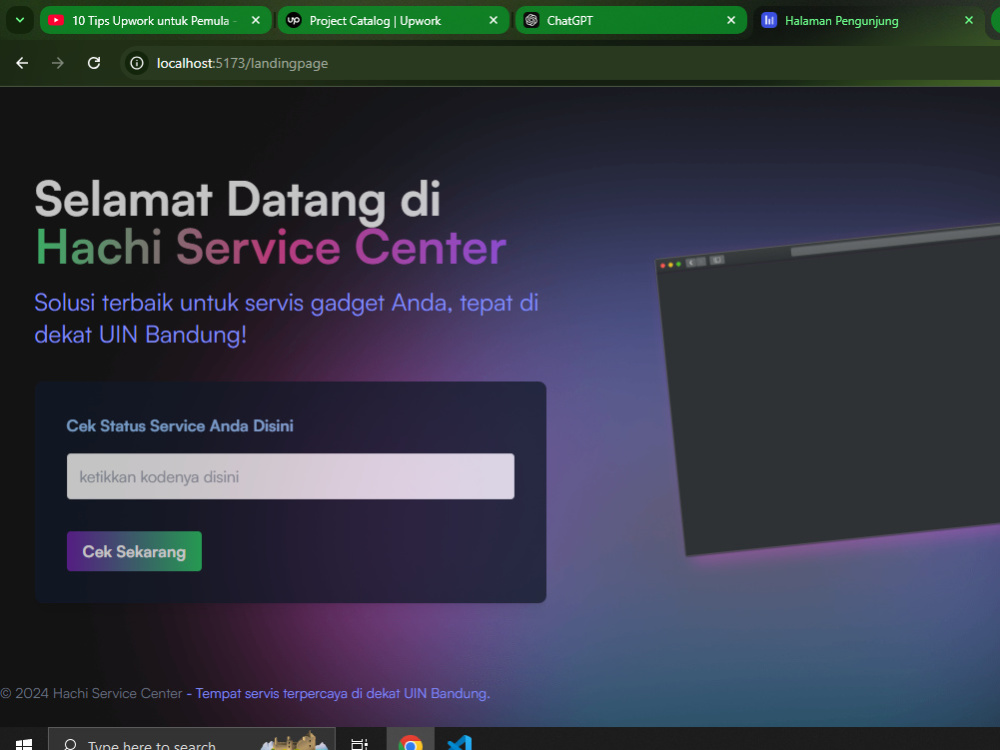The height and width of the screenshot is (750, 1000).
Task: Open the Windows Start menu
Action: coord(23,744)
